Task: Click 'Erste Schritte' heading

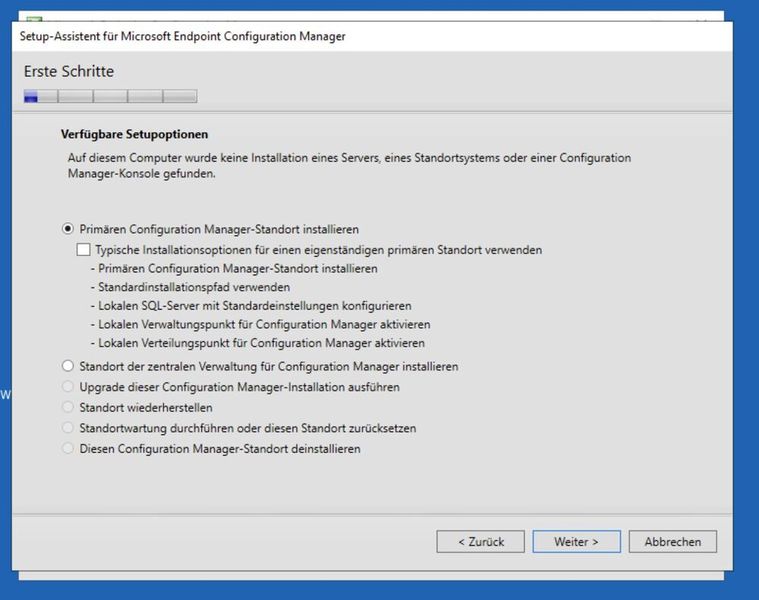Action: [x=69, y=71]
